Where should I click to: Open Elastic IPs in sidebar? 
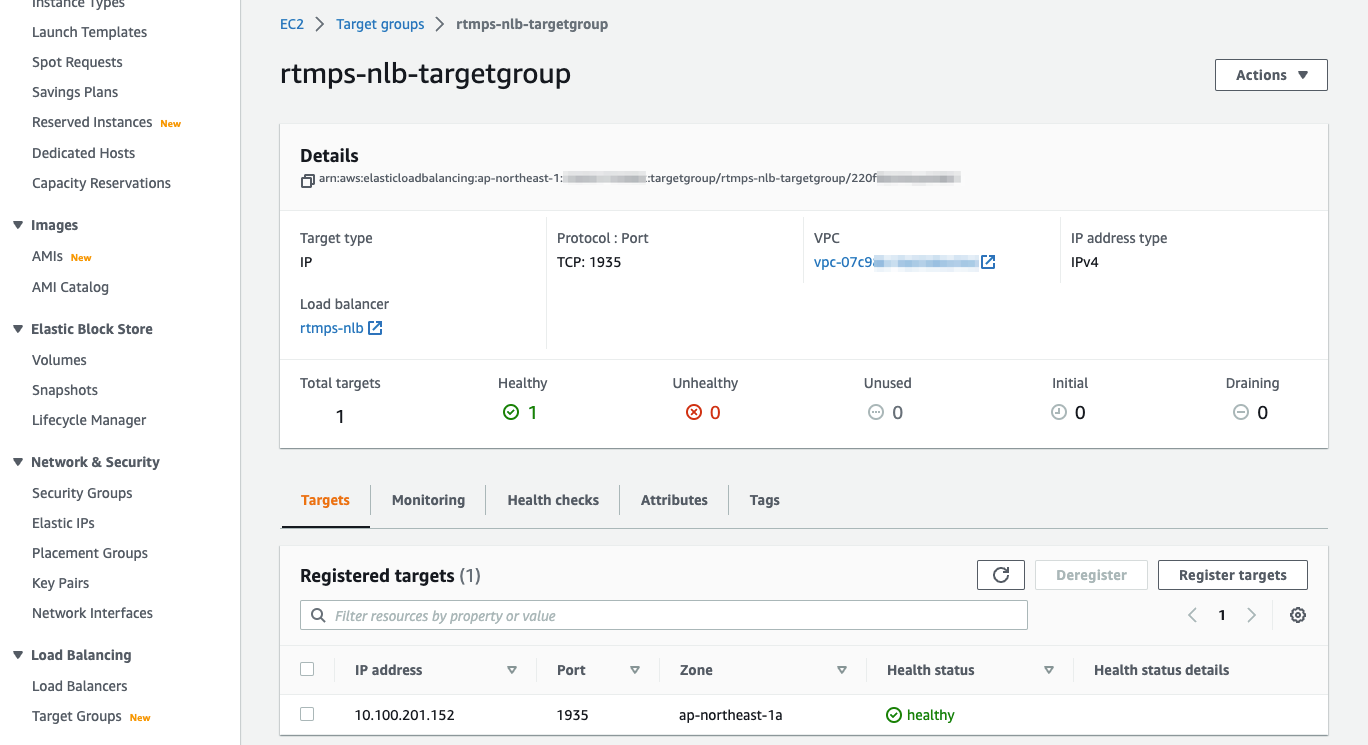63,523
